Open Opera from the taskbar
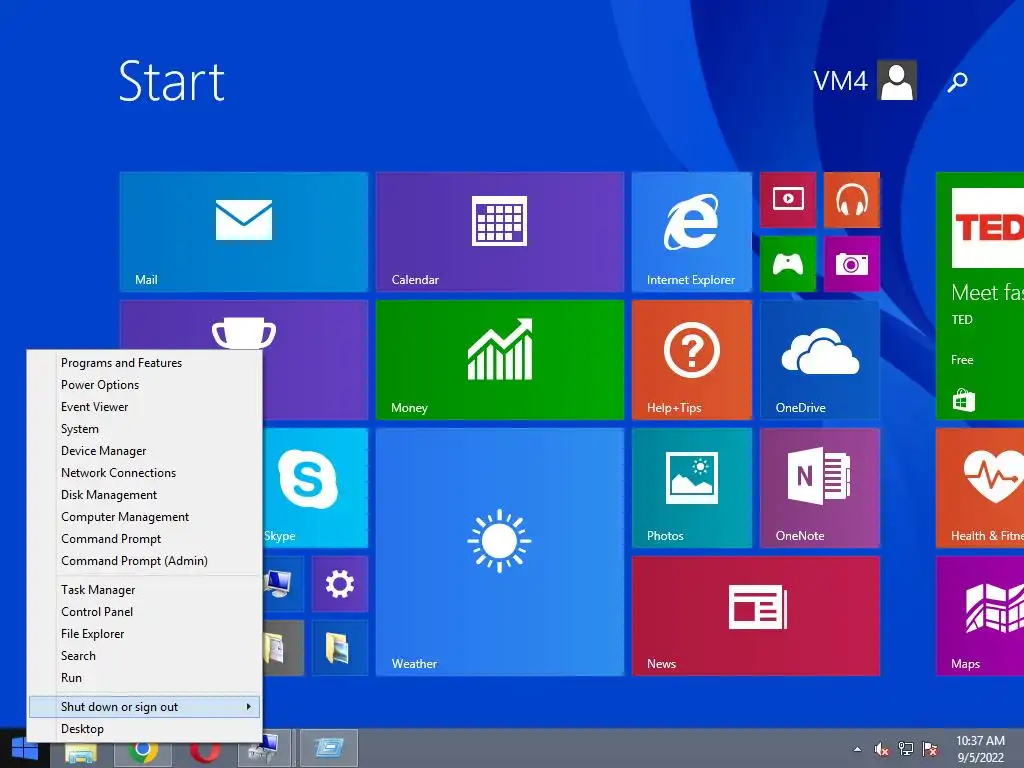The height and width of the screenshot is (768, 1024). [x=205, y=752]
